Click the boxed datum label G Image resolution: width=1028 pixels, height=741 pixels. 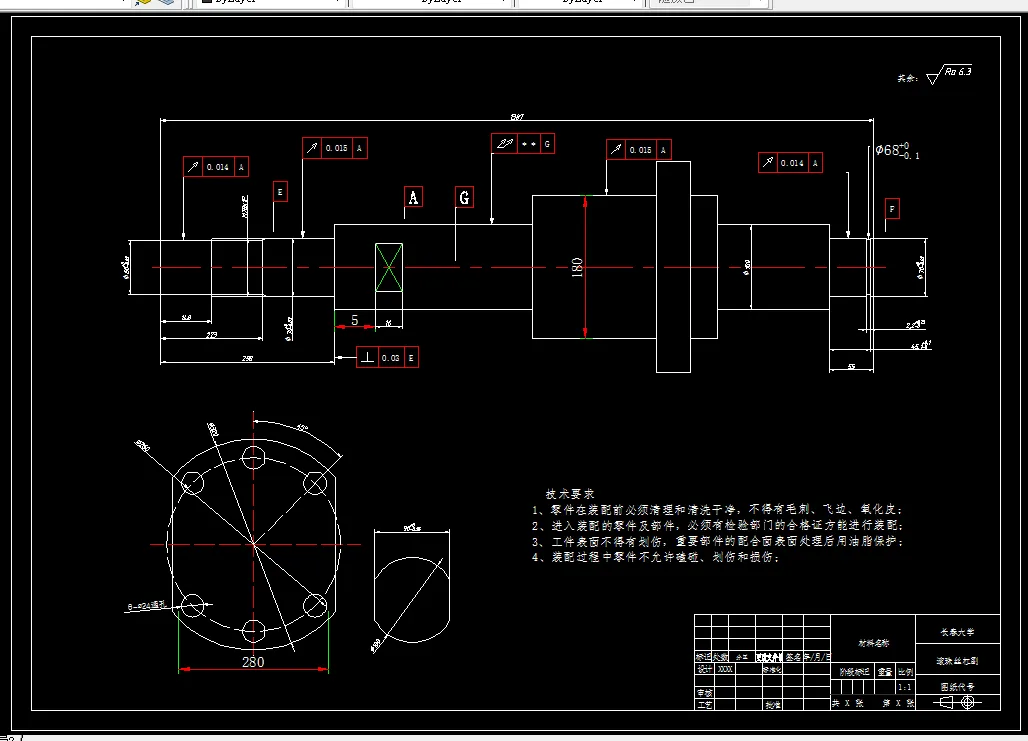click(464, 197)
